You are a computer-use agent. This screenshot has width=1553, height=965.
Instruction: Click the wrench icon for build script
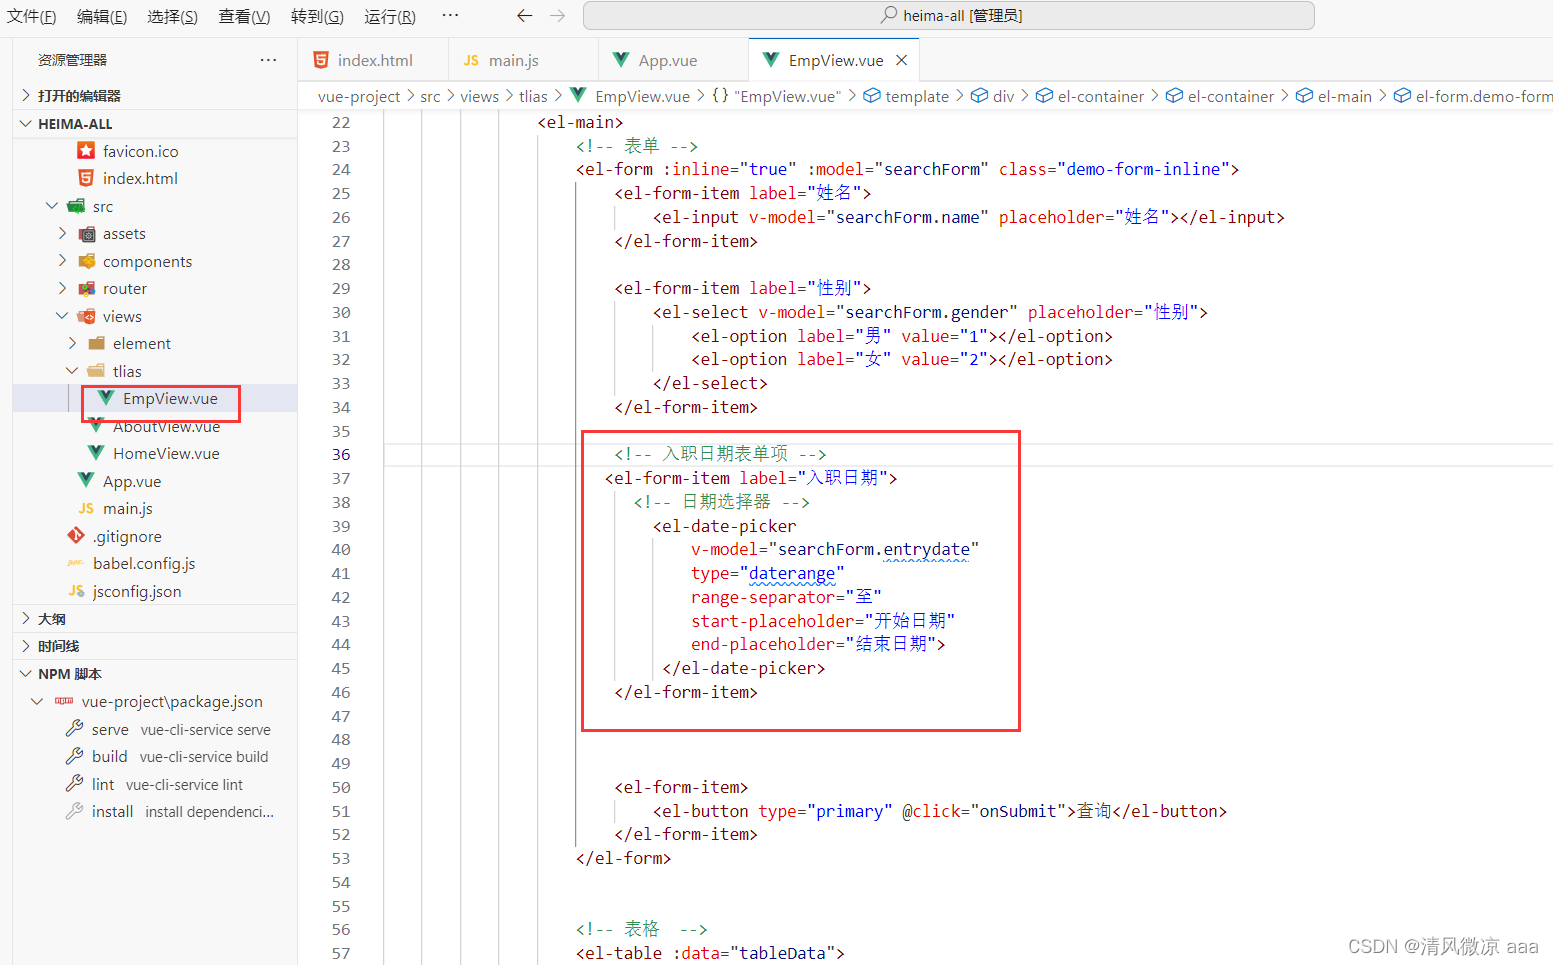pos(74,756)
